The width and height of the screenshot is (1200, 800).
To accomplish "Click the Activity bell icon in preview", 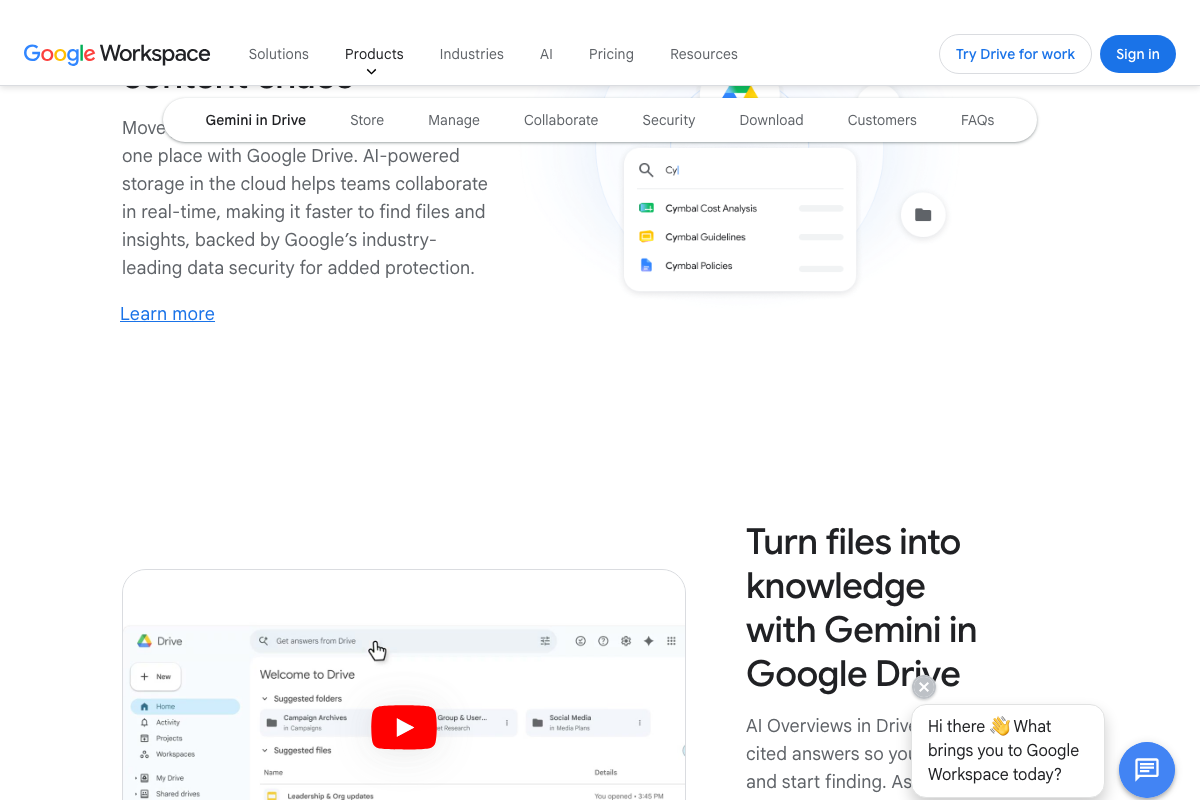I will pyautogui.click(x=145, y=722).
